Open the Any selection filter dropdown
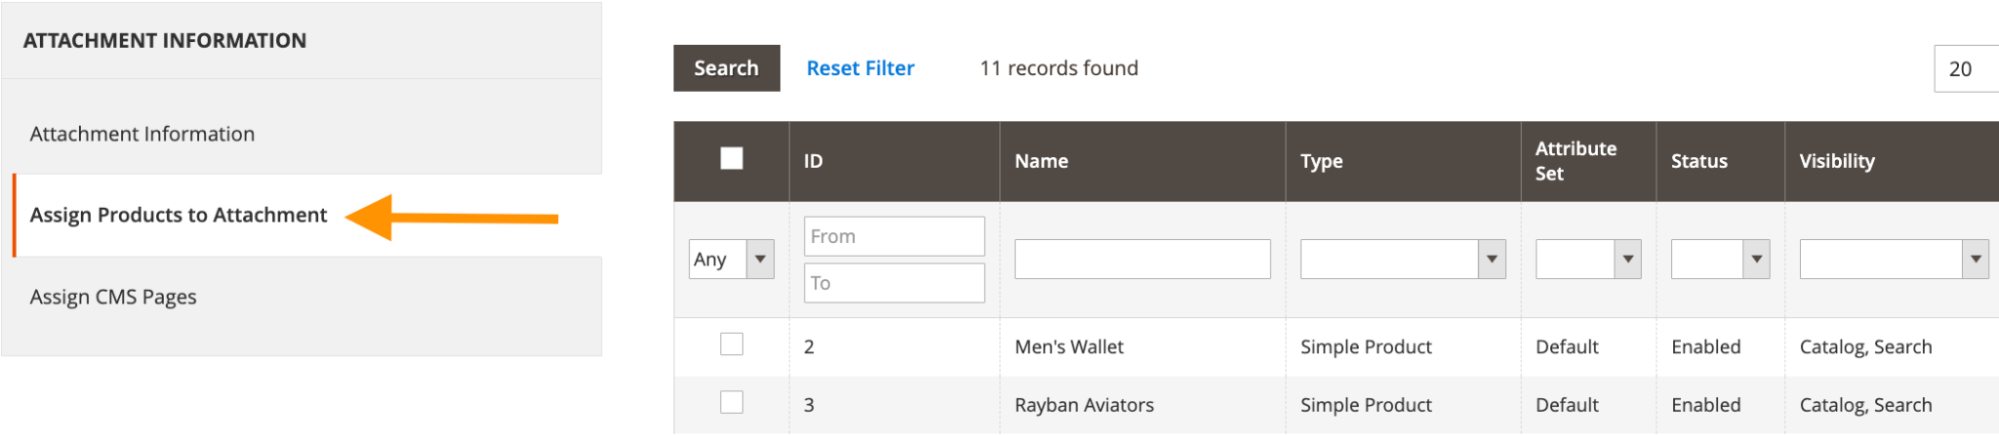Screen dimensions: 1999x435 click(731, 259)
